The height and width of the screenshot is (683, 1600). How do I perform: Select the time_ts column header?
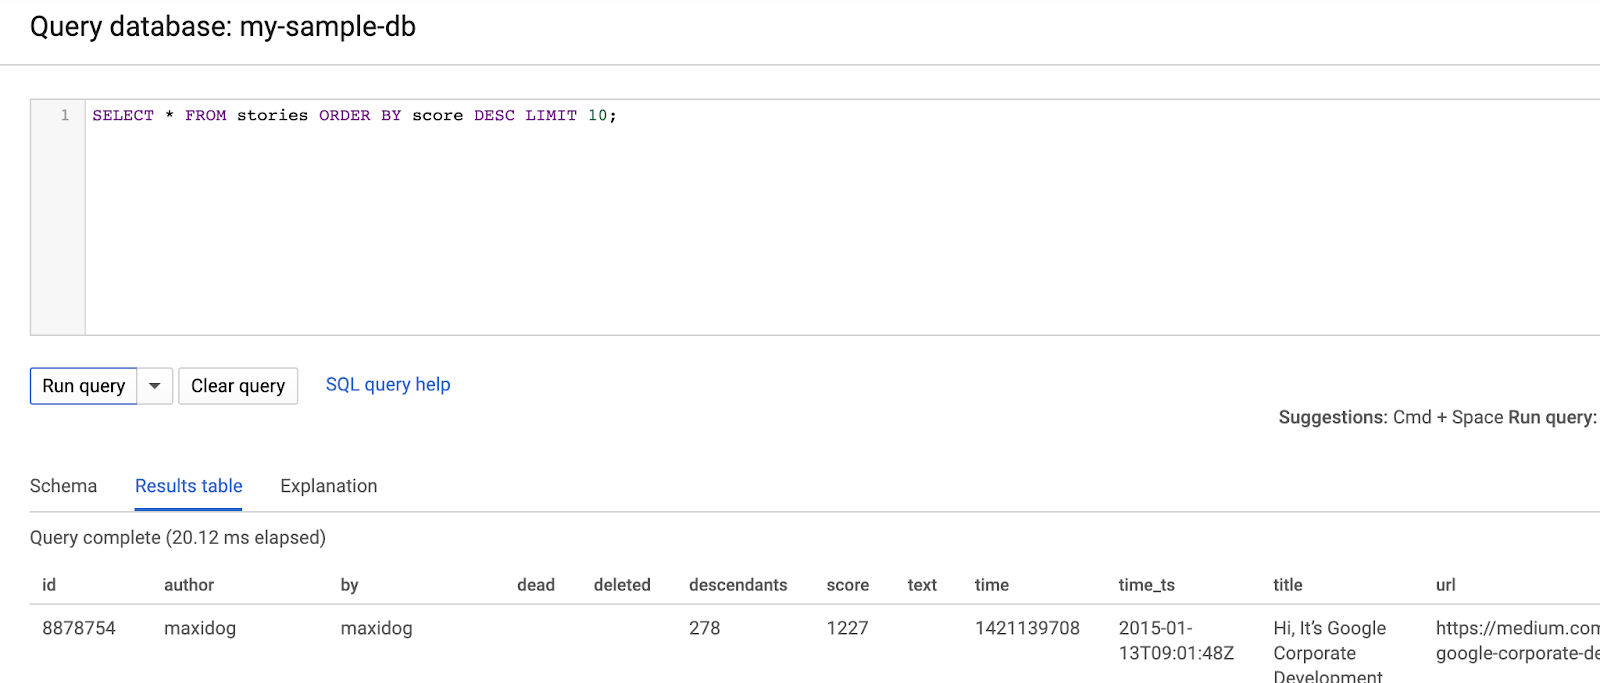[1146, 585]
